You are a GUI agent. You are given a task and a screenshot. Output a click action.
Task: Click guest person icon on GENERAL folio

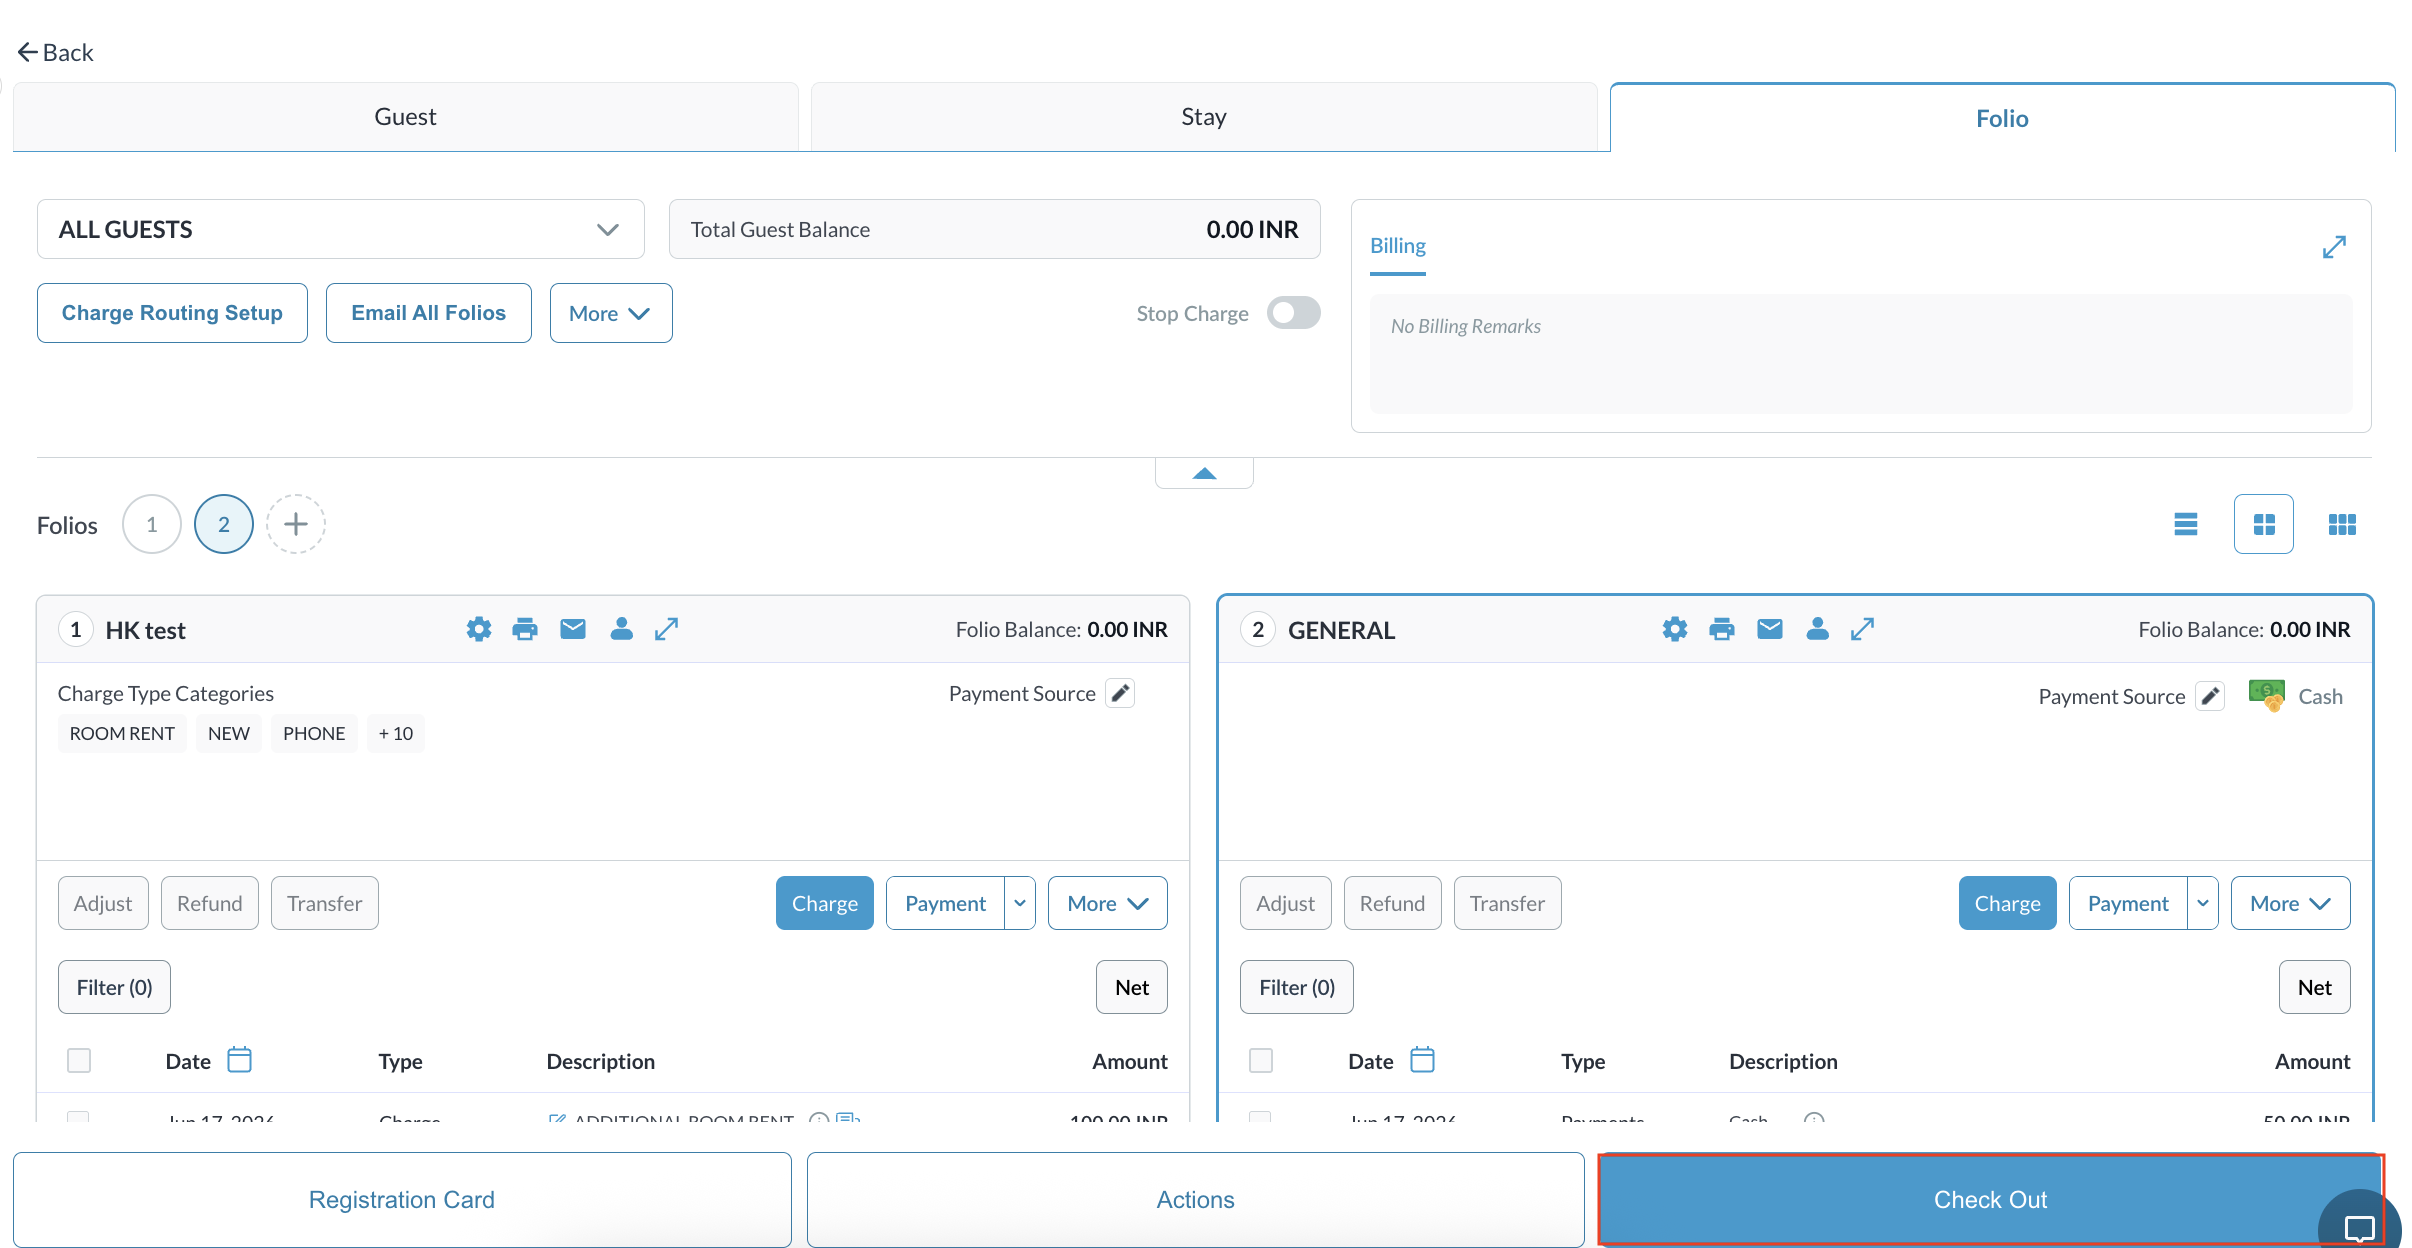(x=1818, y=629)
